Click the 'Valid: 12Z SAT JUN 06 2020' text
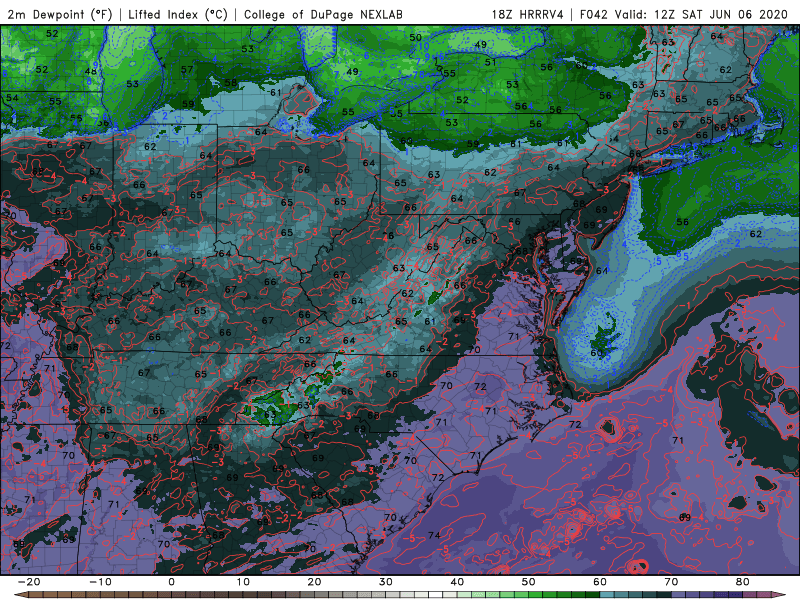 click(x=701, y=14)
